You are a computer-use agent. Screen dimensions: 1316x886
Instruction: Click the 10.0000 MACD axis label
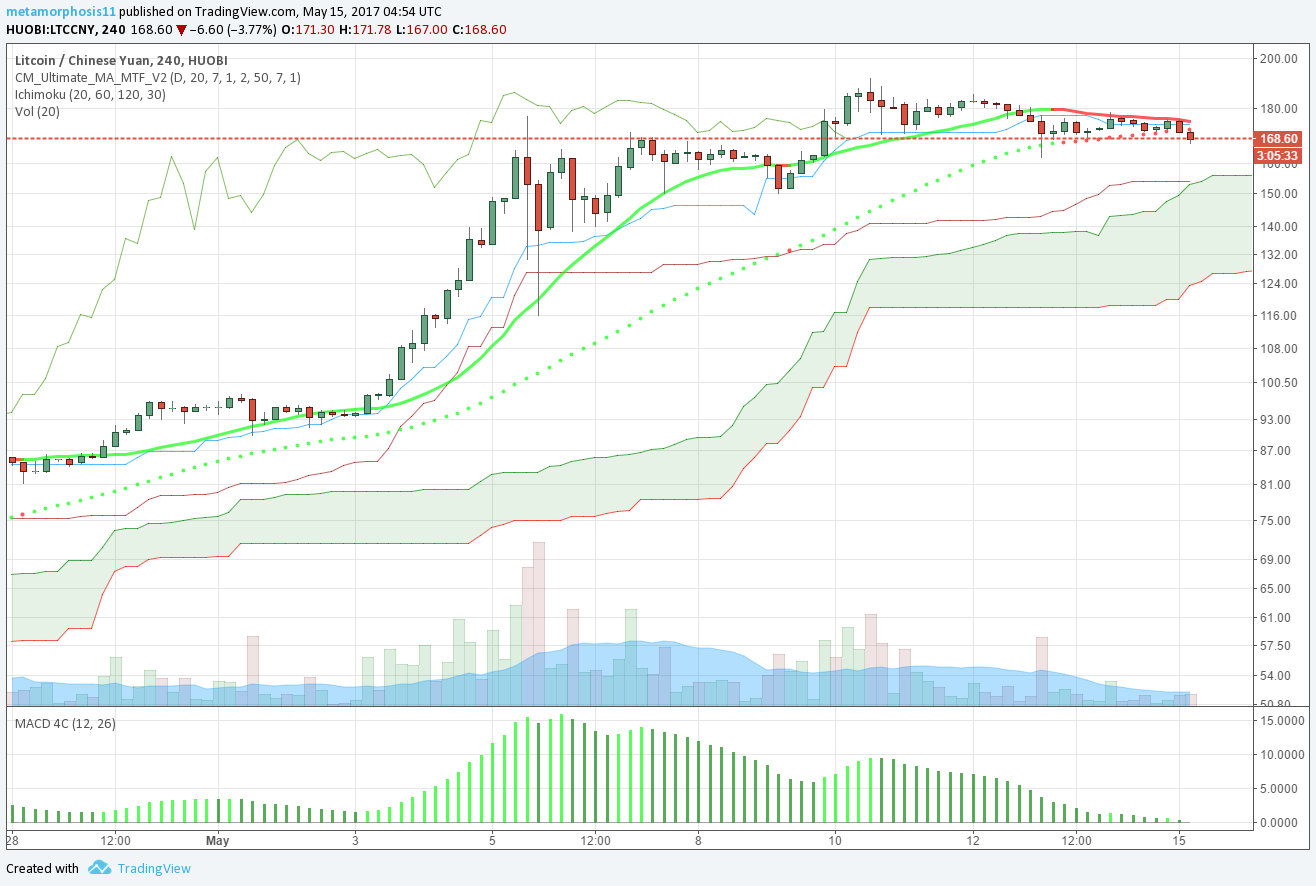(1282, 755)
